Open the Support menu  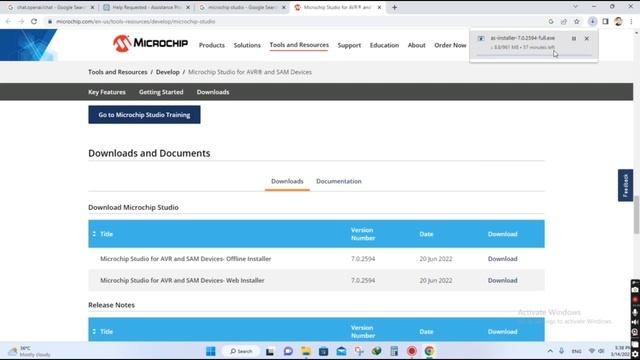coord(349,45)
